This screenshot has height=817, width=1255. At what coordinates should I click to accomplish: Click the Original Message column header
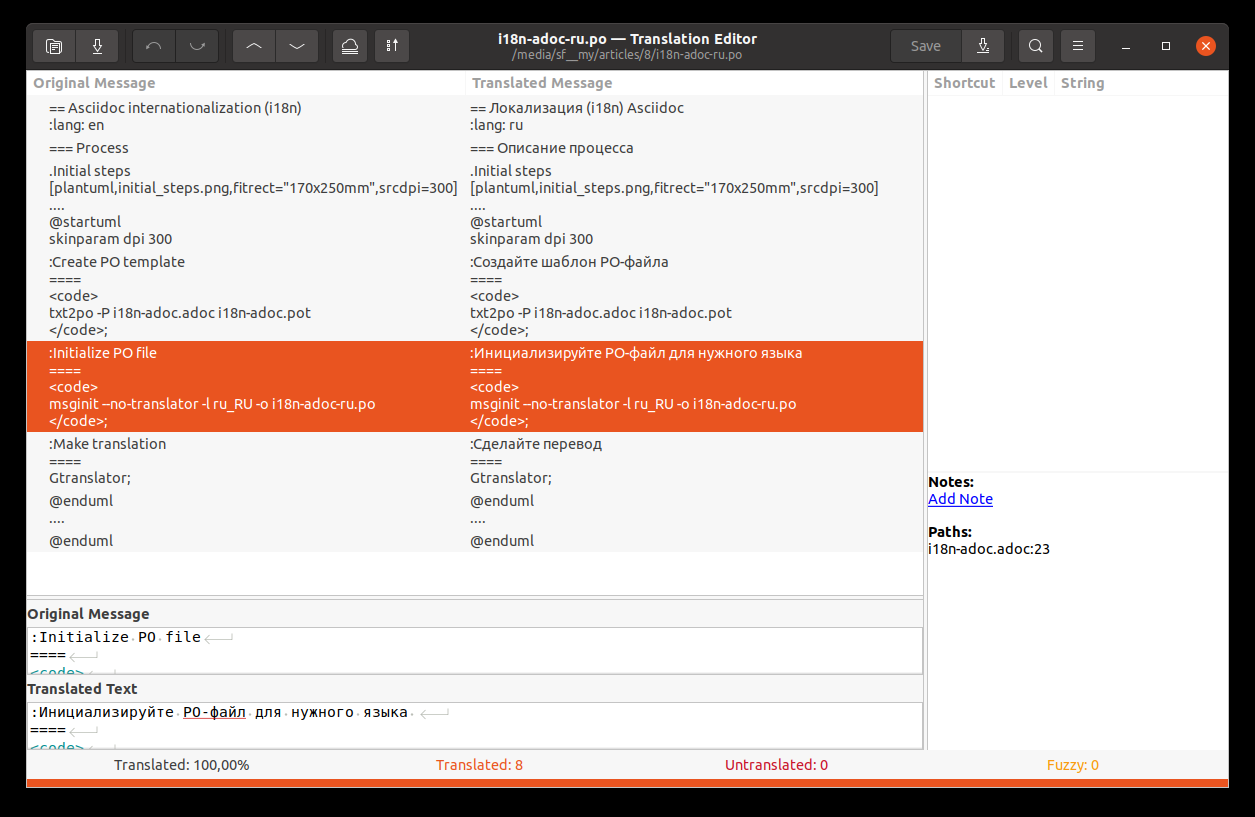(x=246, y=83)
